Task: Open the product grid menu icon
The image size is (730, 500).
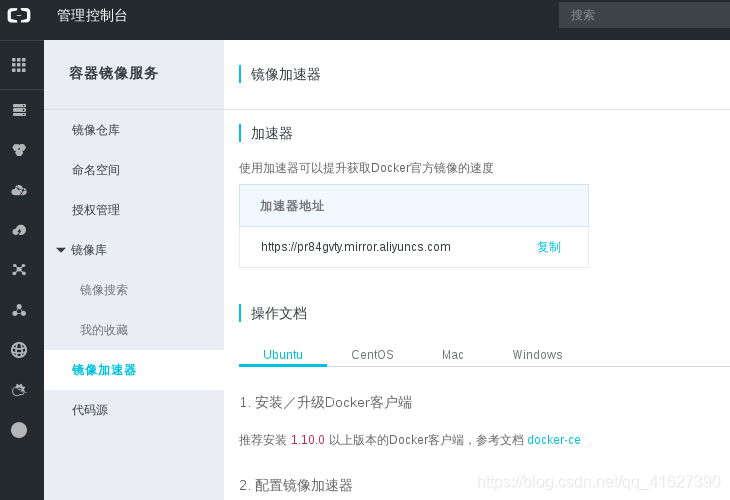Action: pos(19,65)
